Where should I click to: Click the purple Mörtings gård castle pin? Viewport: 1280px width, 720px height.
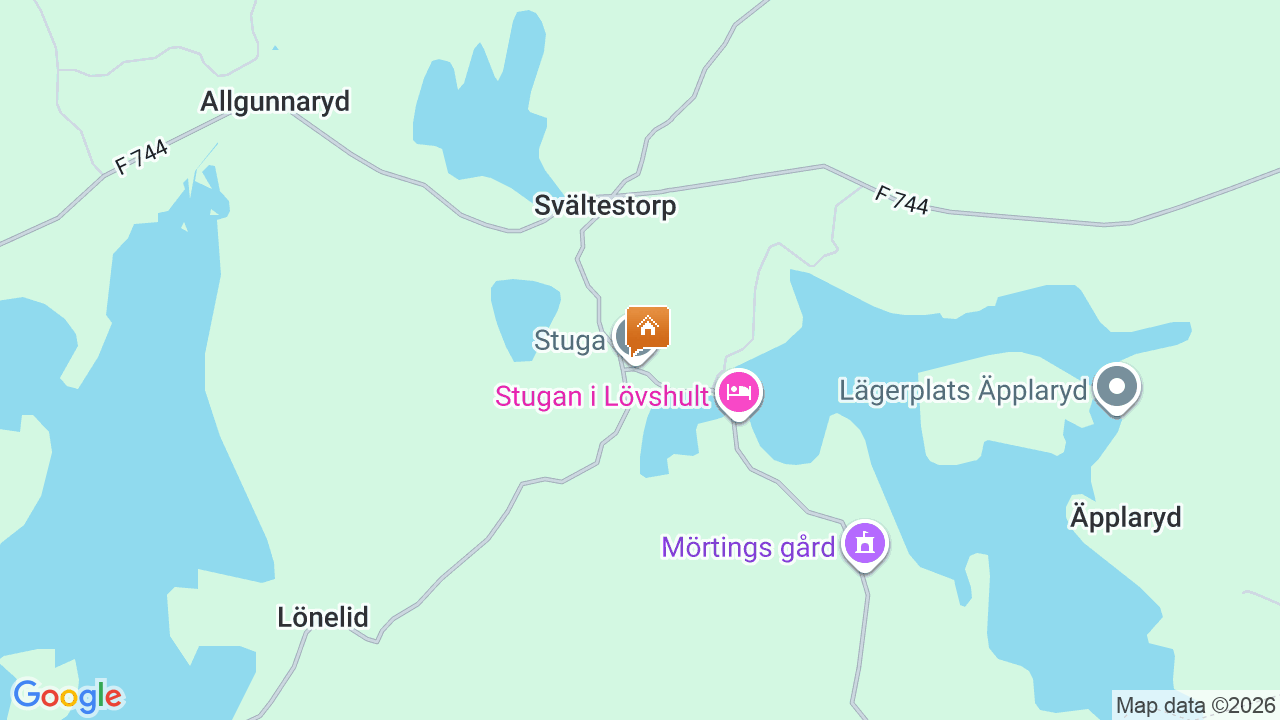tap(865, 545)
